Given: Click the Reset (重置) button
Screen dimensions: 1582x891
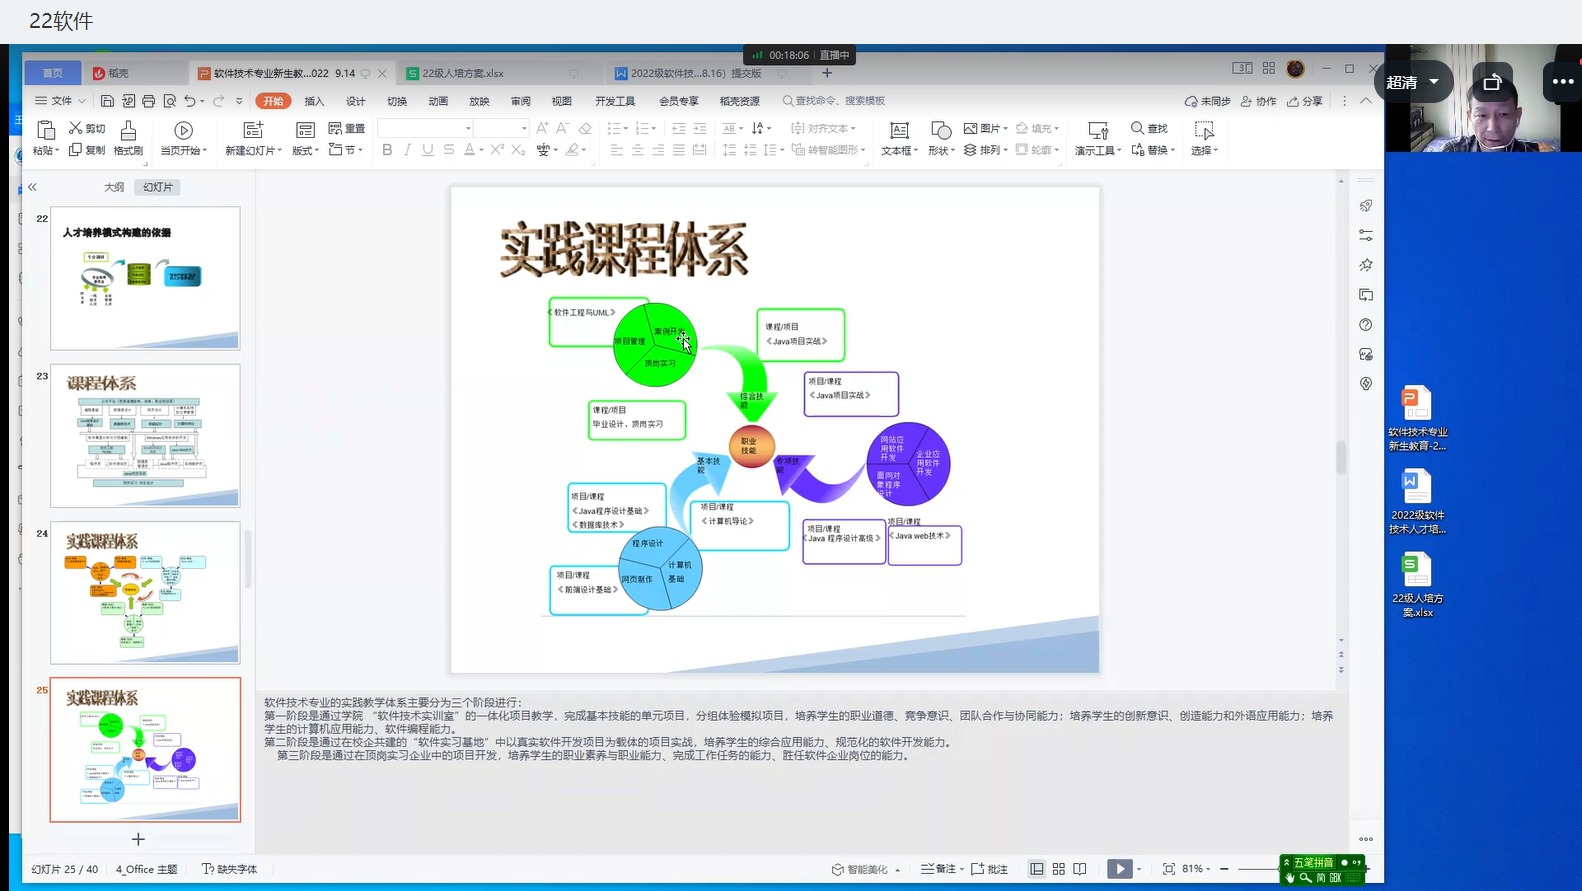Looking at the screenshot, I should click(347, 128).
